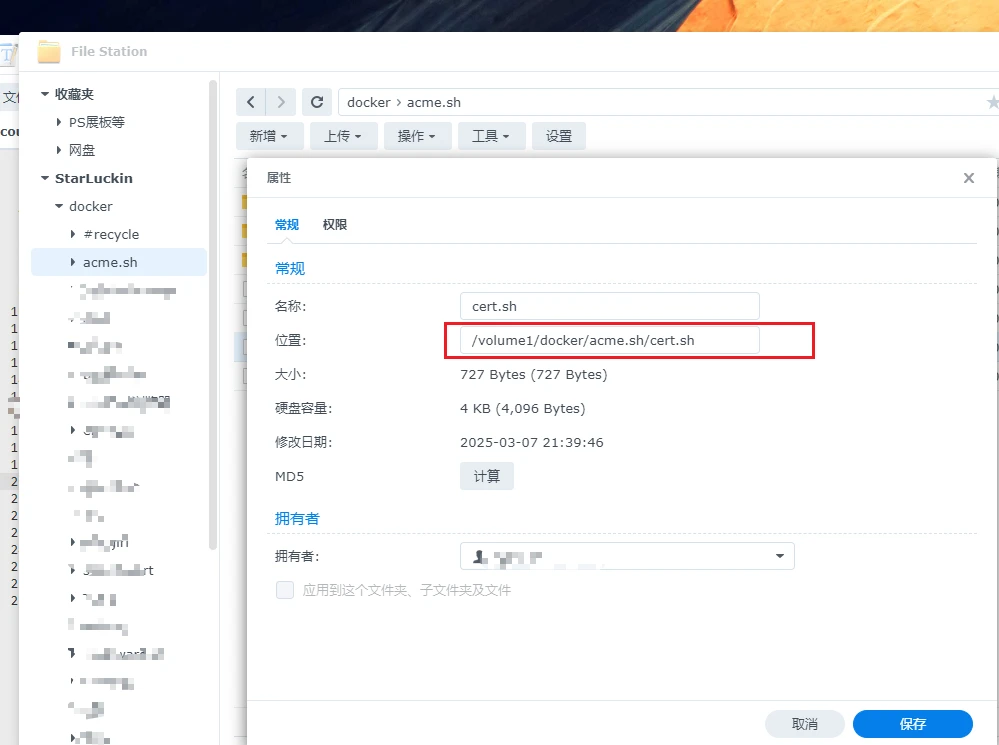Click the 收藏夹 label in the tree
Screen dimensions: 999x745
74,94
